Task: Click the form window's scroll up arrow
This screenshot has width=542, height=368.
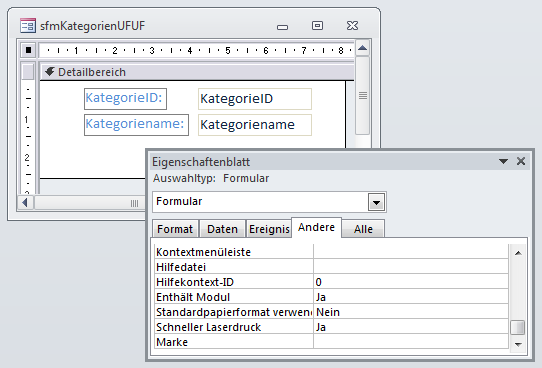Action: tap(362, 48)
